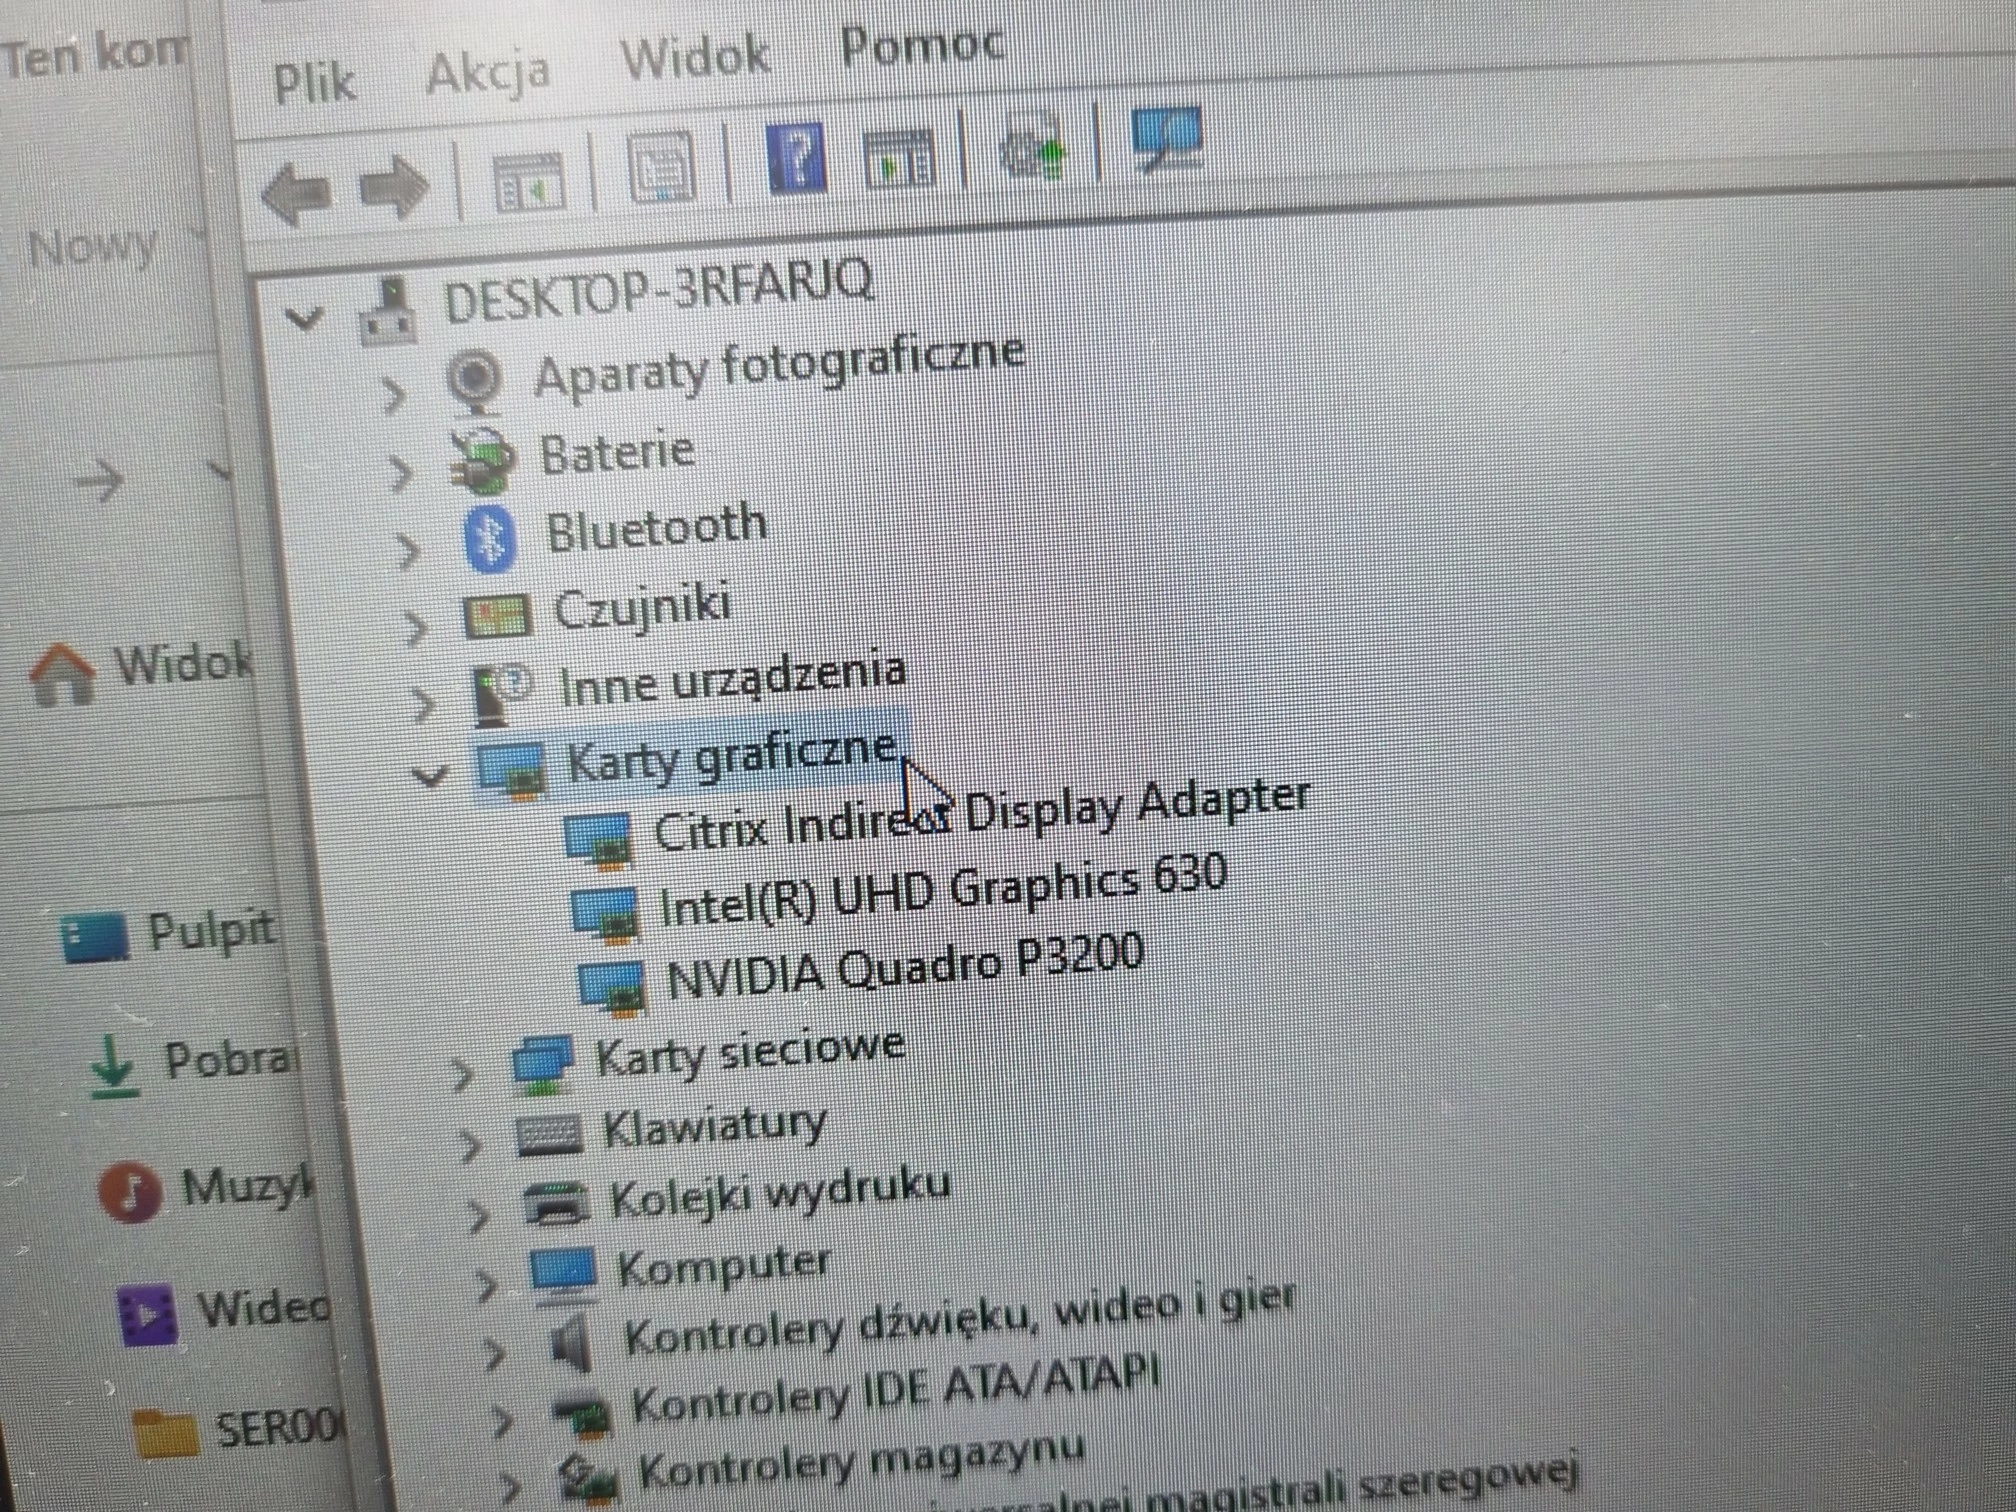Expand the Baterie category
The height and width of the screenshot is (1512, 2016).
(x=401, y=473)
